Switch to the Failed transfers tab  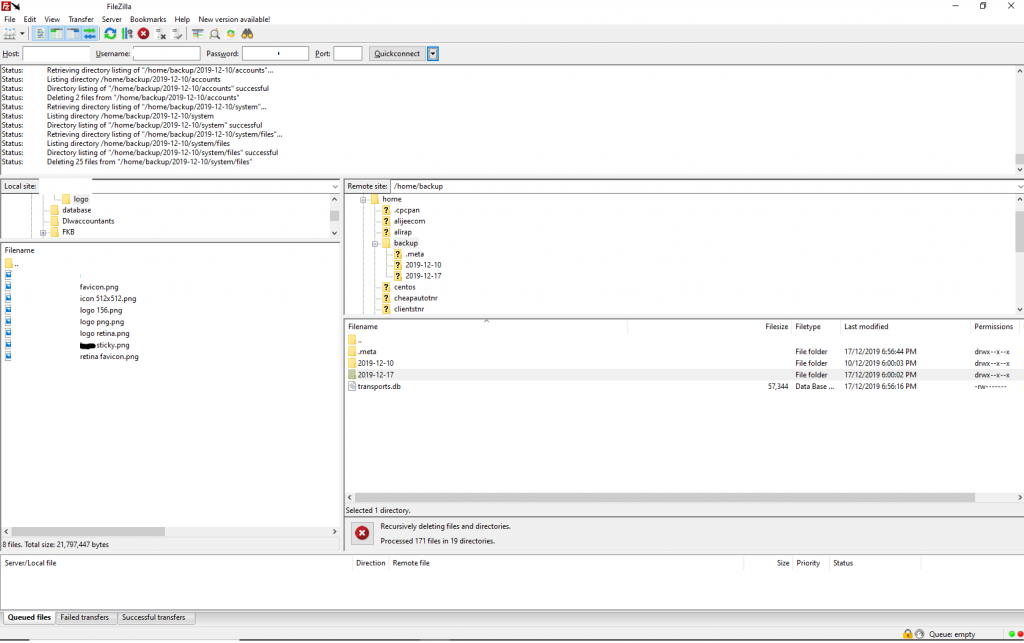point(85,617)
